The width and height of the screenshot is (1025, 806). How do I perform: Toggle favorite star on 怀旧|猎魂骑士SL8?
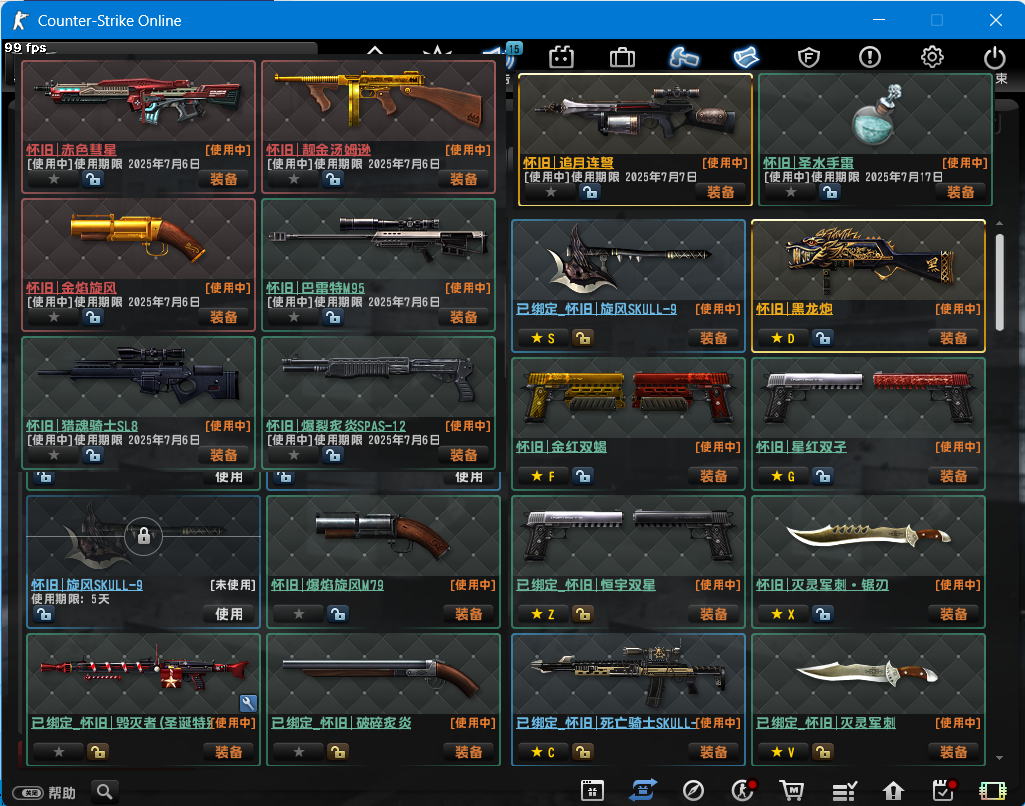[x=54, y=454]
